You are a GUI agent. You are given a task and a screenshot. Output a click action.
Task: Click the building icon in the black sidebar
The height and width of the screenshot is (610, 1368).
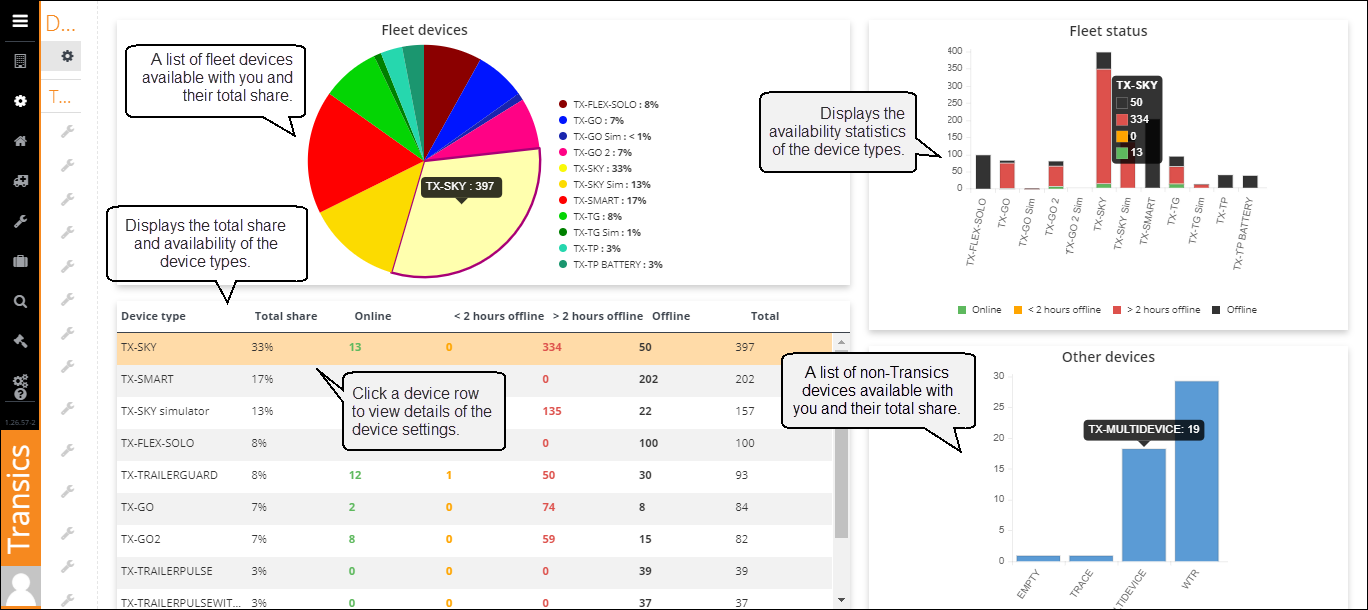20,61
